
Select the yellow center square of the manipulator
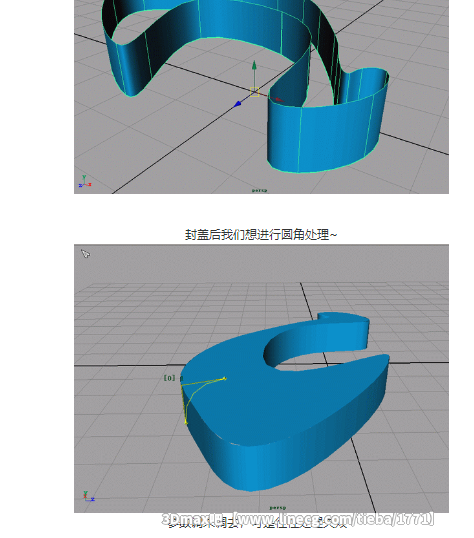coord(254,92)
